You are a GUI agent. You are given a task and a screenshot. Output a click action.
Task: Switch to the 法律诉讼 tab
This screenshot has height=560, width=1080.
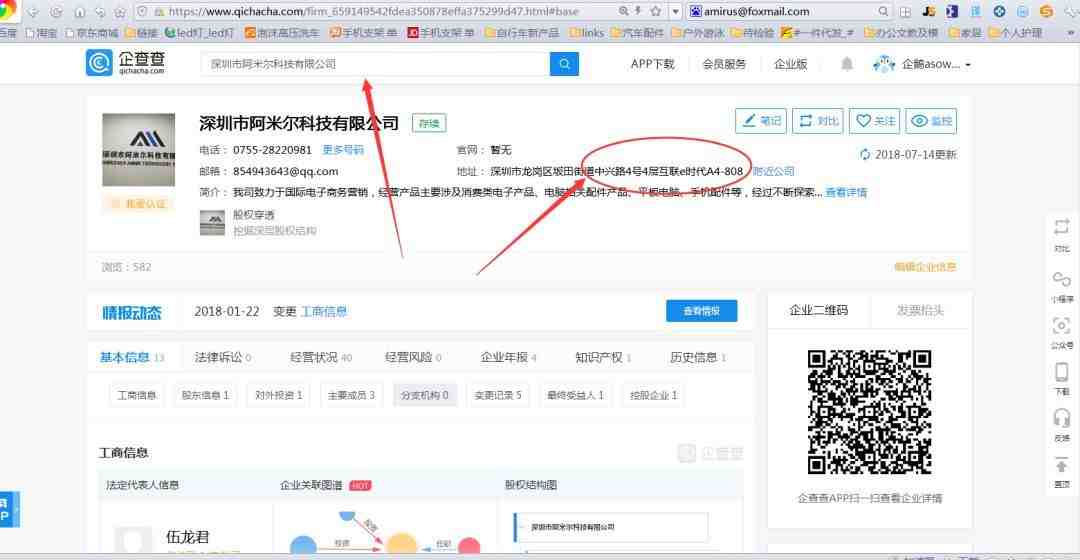(222, 357)
